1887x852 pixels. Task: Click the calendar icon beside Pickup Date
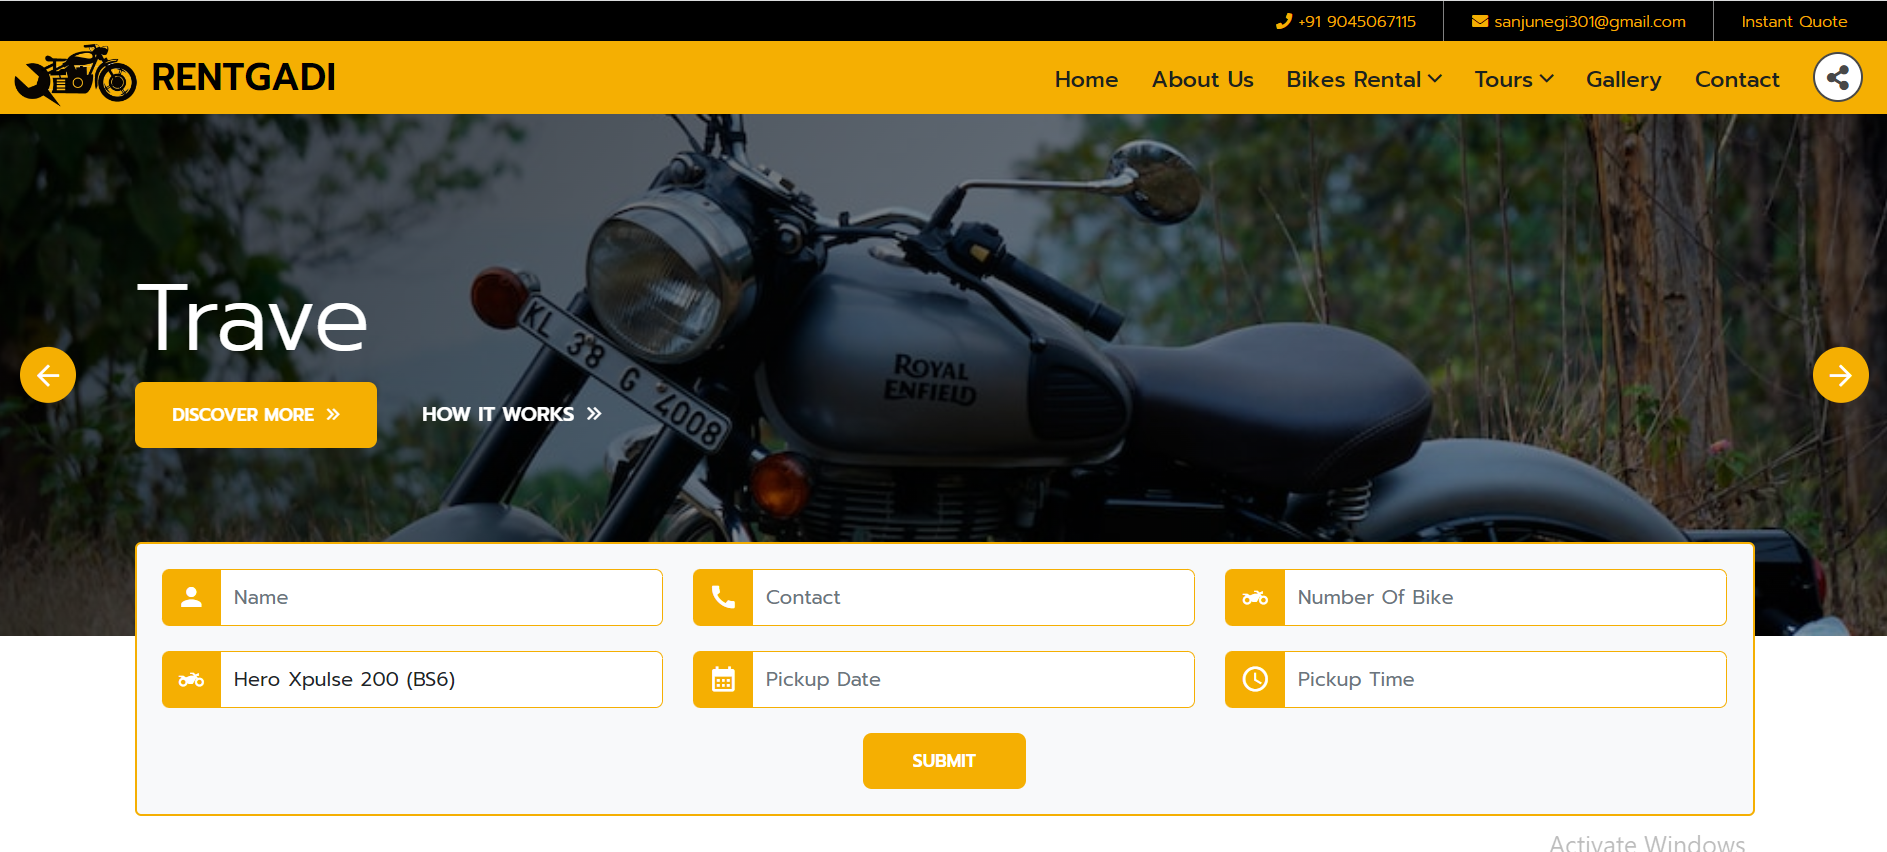click(723, 679)
